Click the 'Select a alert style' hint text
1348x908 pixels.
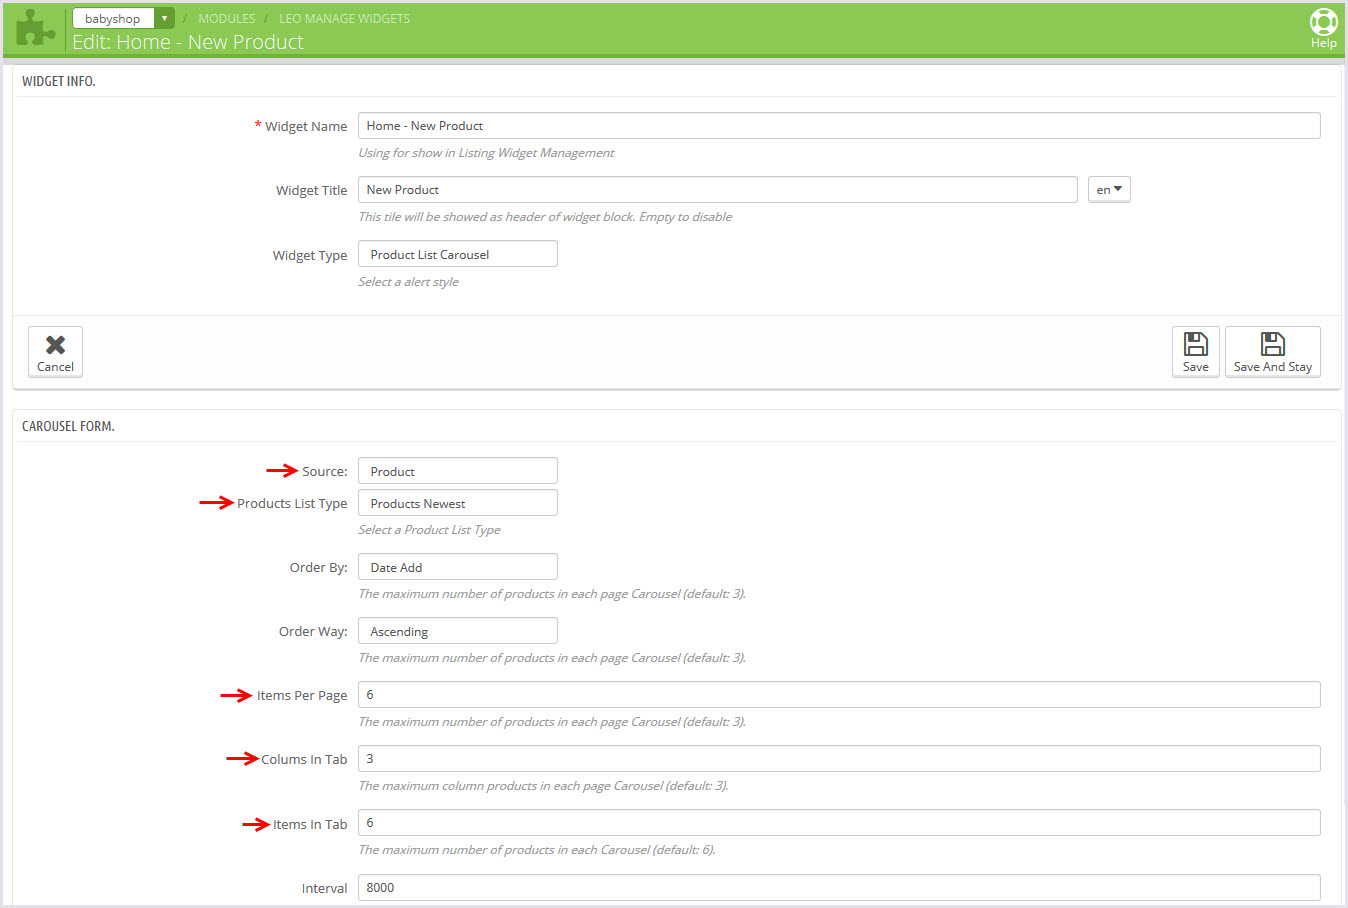tap(408, 282)
